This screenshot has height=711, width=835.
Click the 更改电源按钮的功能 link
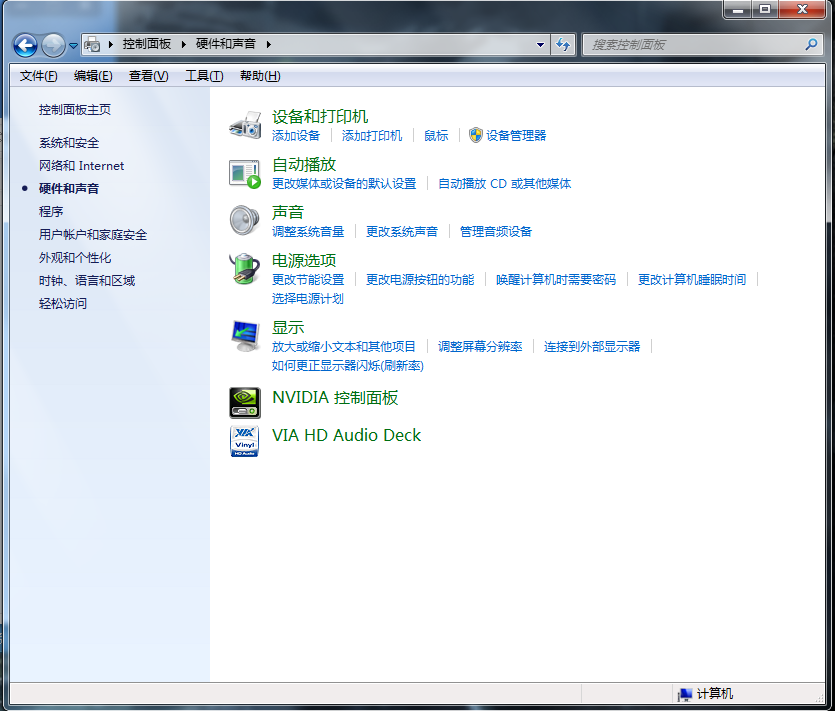coord(420,280)
